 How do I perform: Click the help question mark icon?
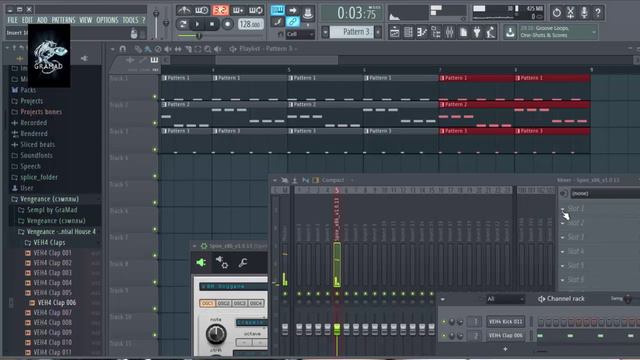[598, 13]
